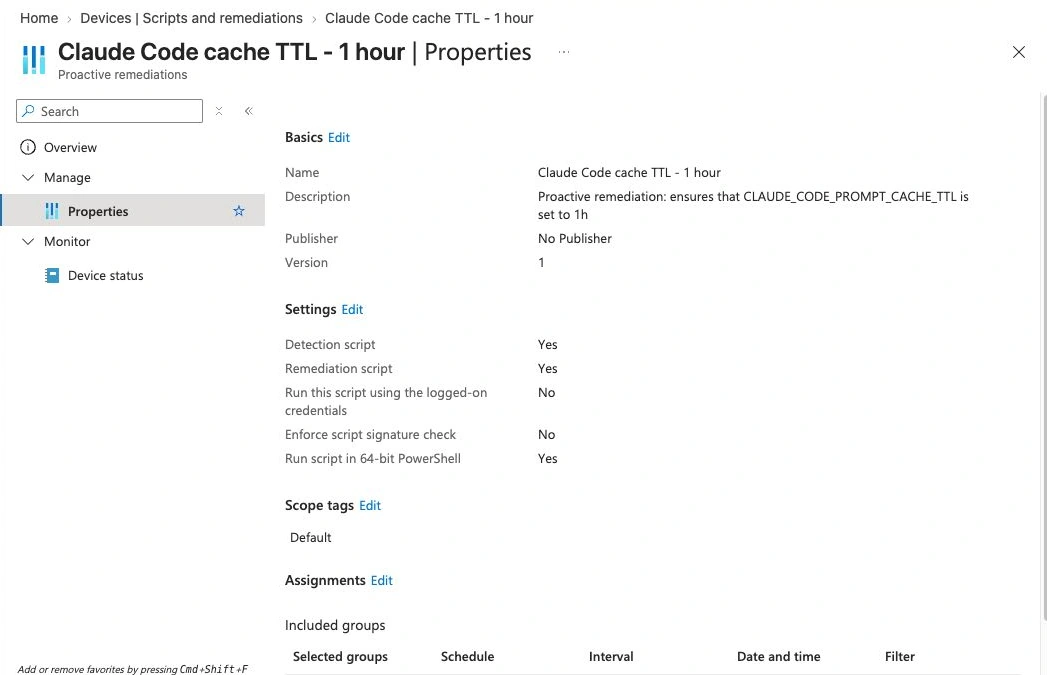Screen dimensions: 1047x675
Task: Open Devices | Scripts and remediations breadcrumb
Action: coord(191,18)
